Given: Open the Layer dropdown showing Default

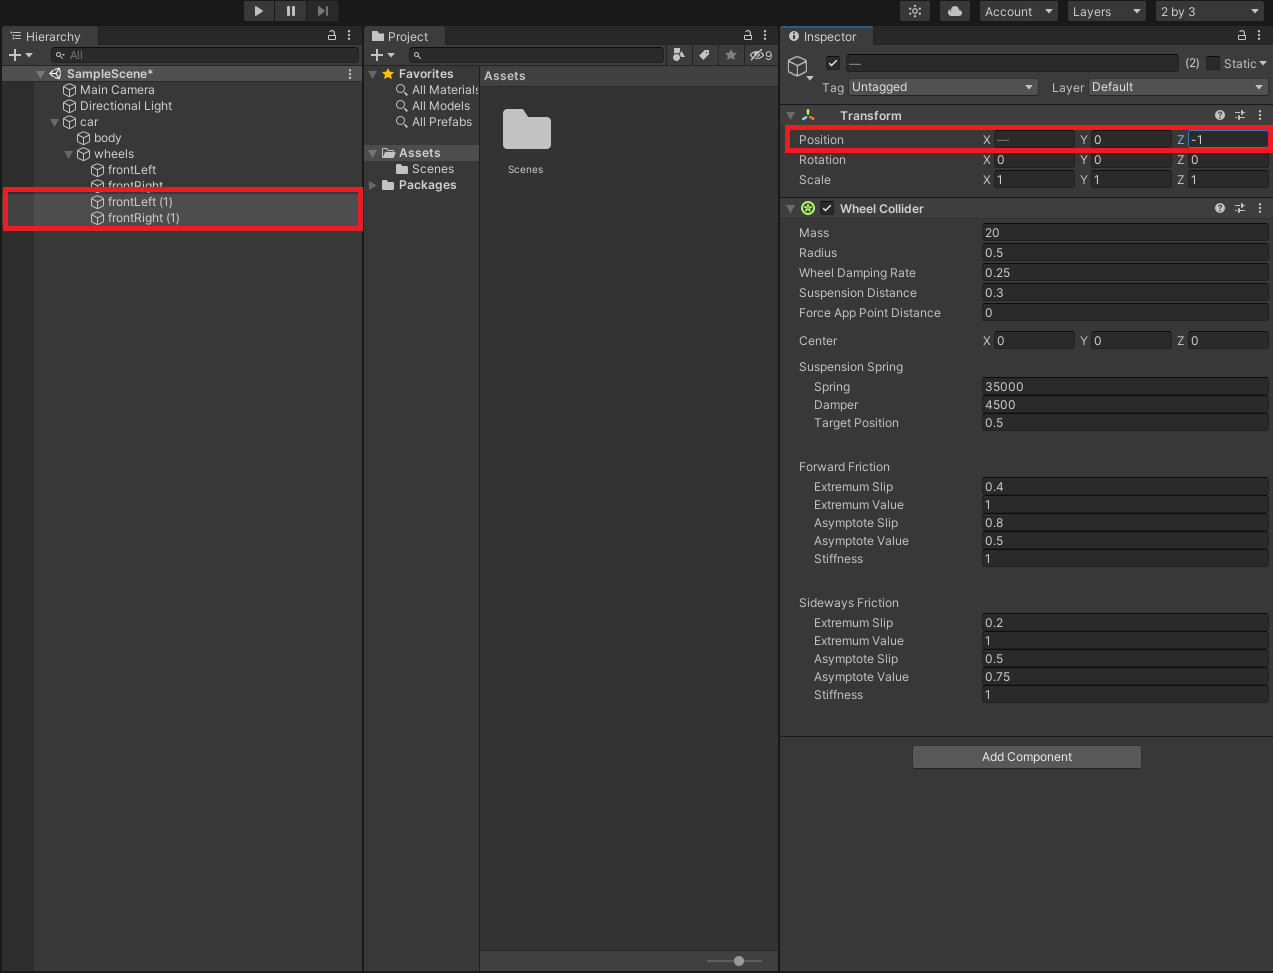Looking at the screenshot, I should [x=1179, y=87].
